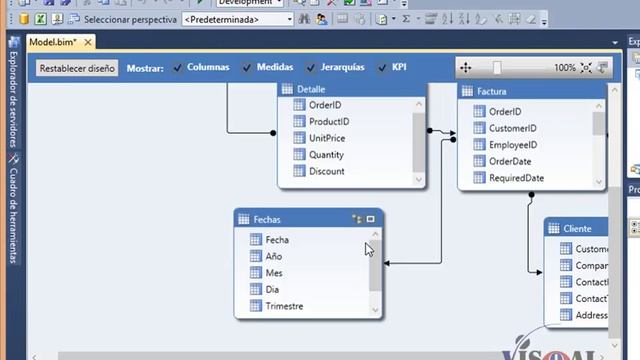Image resolution: width=640 pixels, height=360 pixels.
Task: Close the Model.bim tab
Action: click(x=88, y=42)
